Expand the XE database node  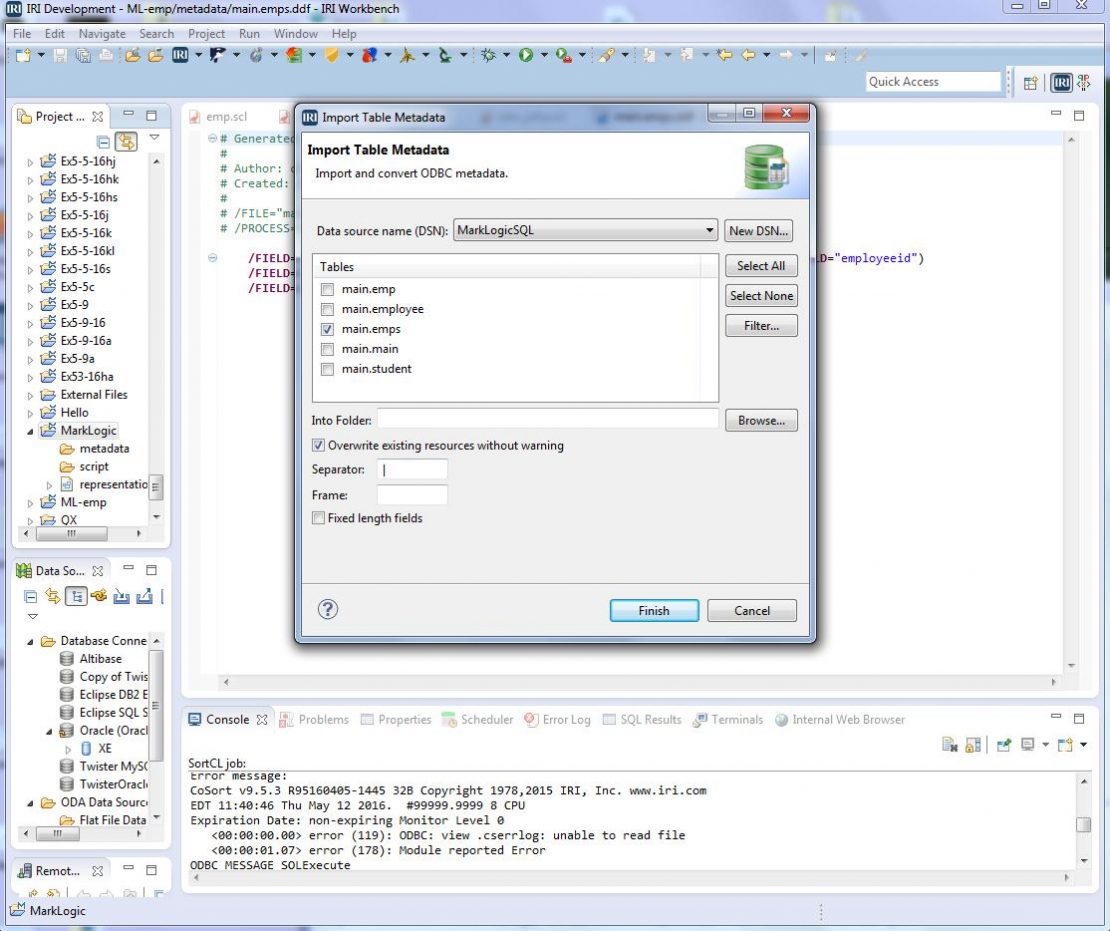tap(69, 748)
